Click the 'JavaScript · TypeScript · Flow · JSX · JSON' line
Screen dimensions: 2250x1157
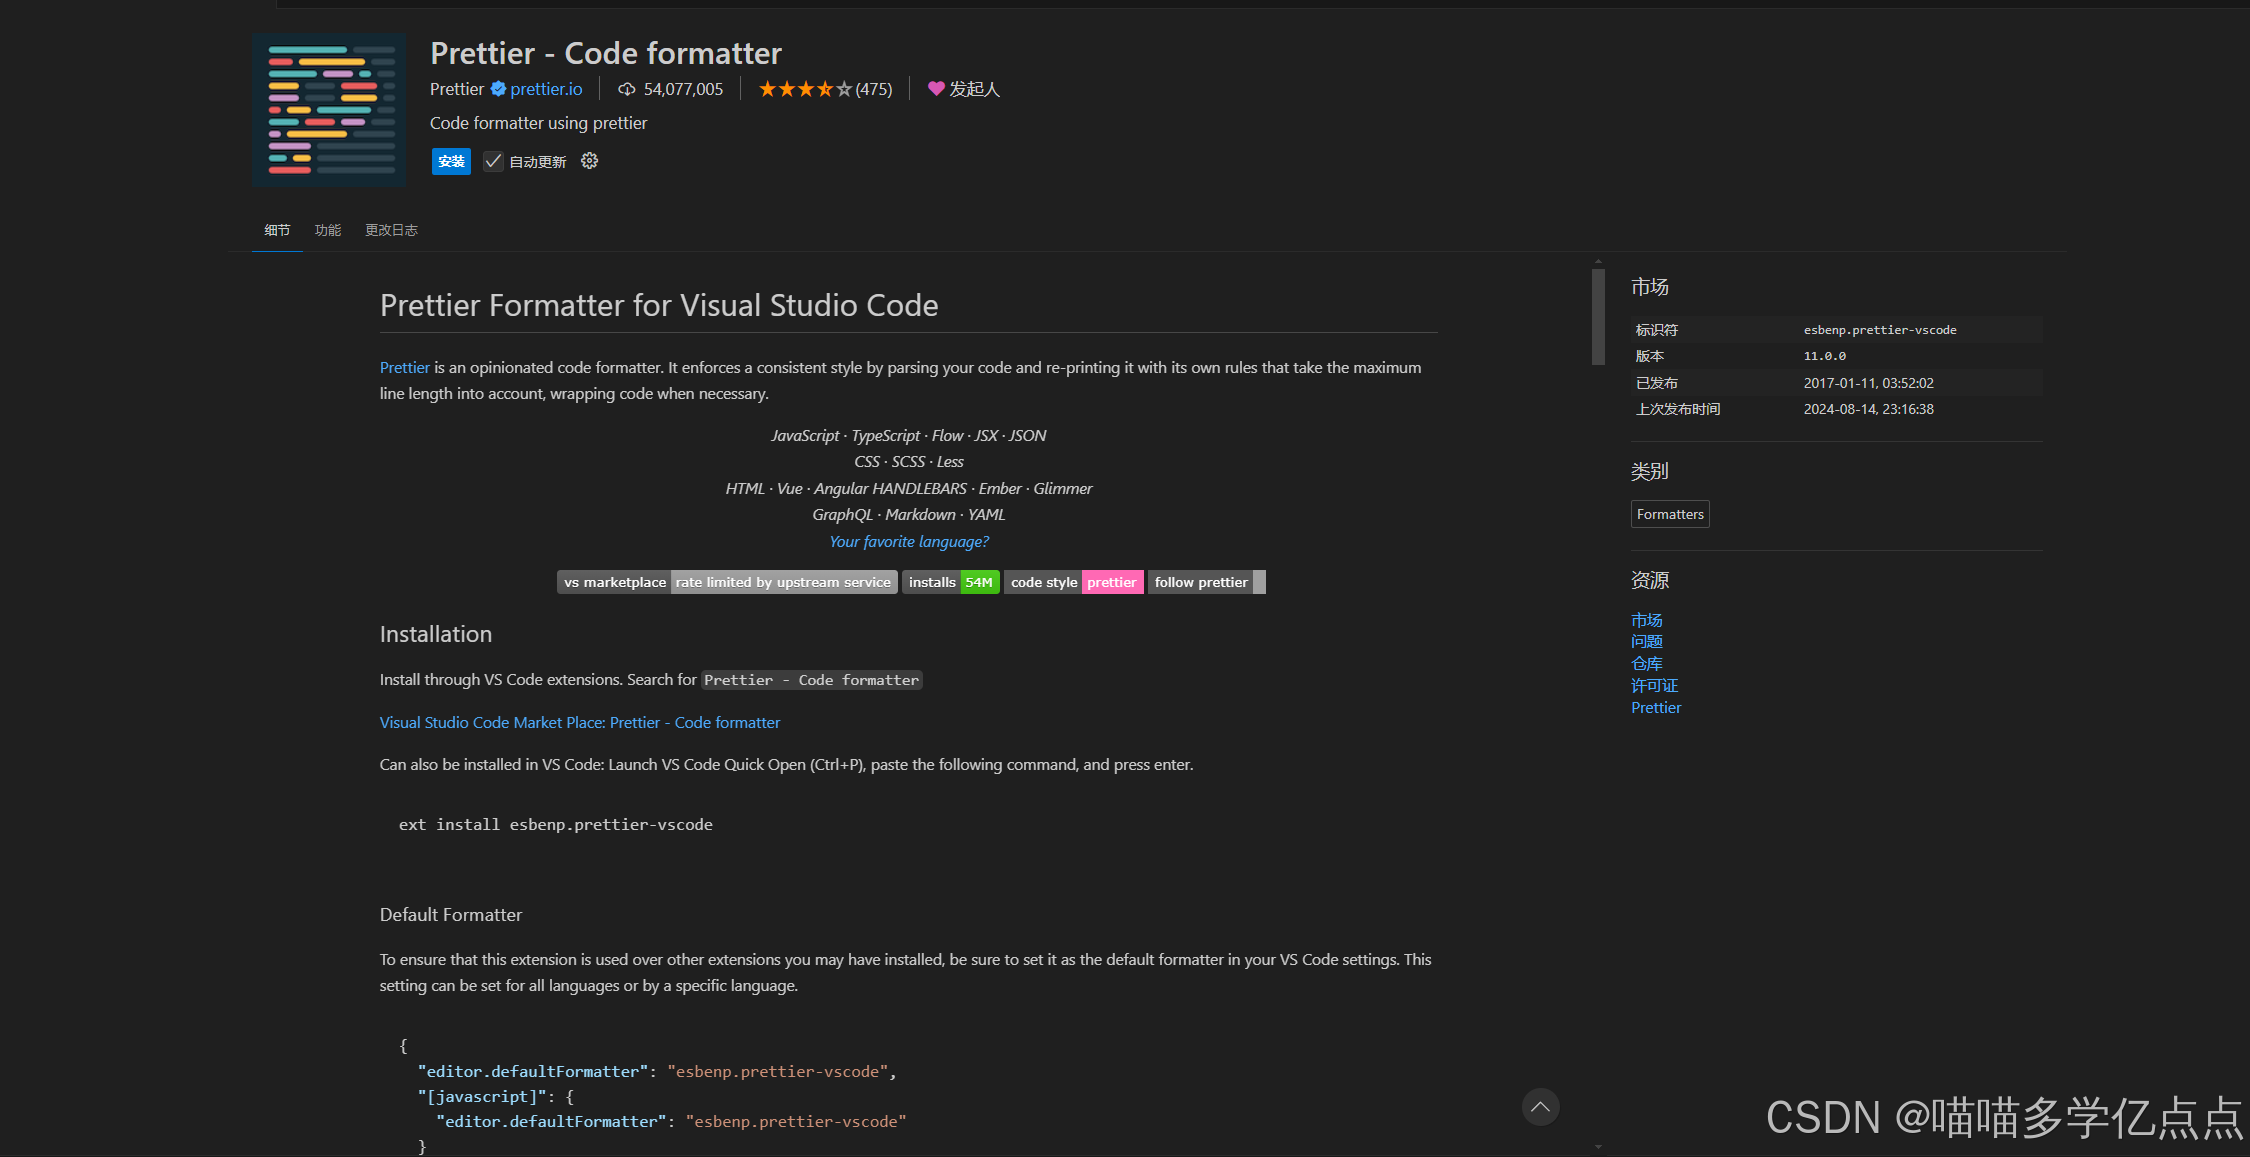(x=909, y=436)
